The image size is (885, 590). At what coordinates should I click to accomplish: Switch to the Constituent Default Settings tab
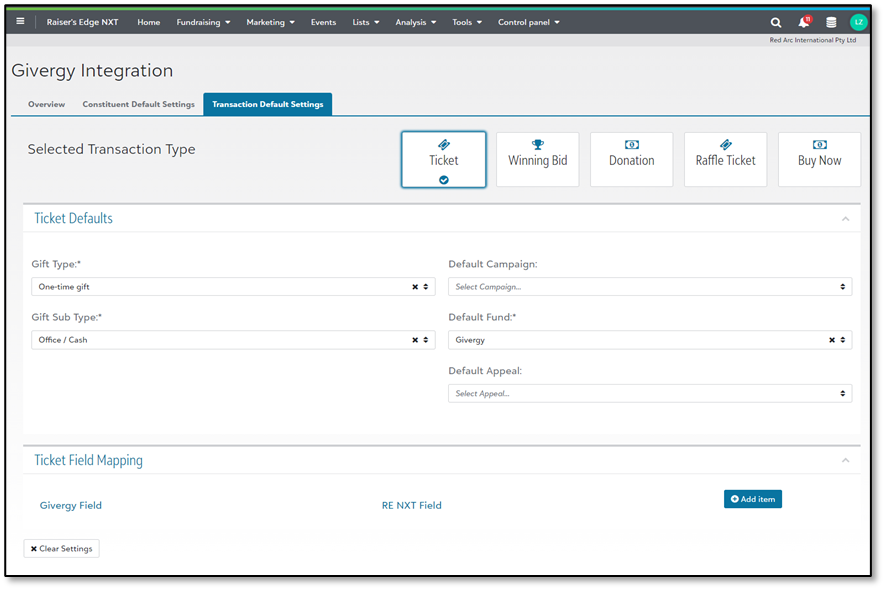138,103
